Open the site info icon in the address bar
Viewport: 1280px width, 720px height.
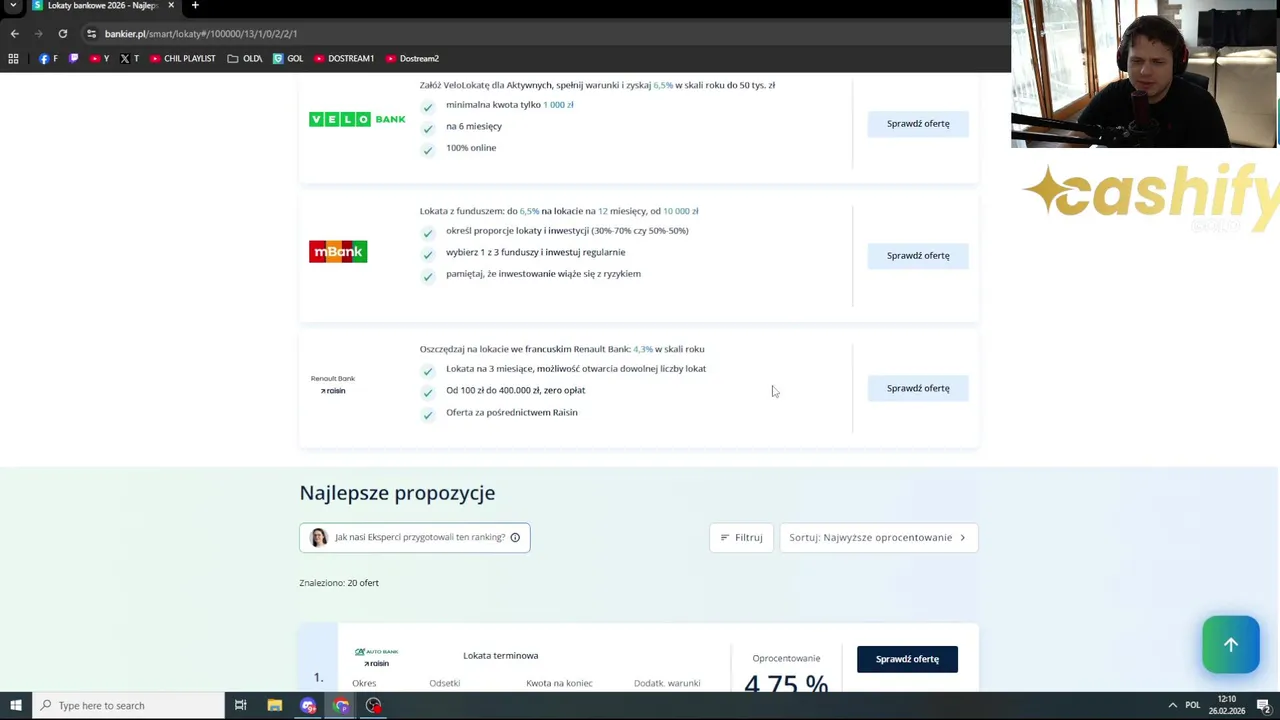(x=91, y=33)
